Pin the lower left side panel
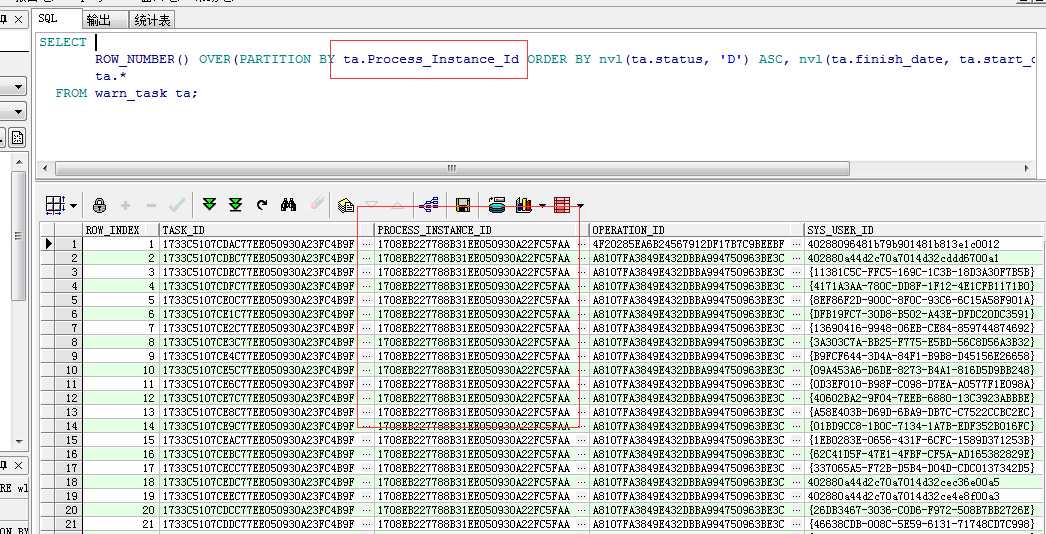Viewport: 1046px width, 534px height. (x=4, y=465)
